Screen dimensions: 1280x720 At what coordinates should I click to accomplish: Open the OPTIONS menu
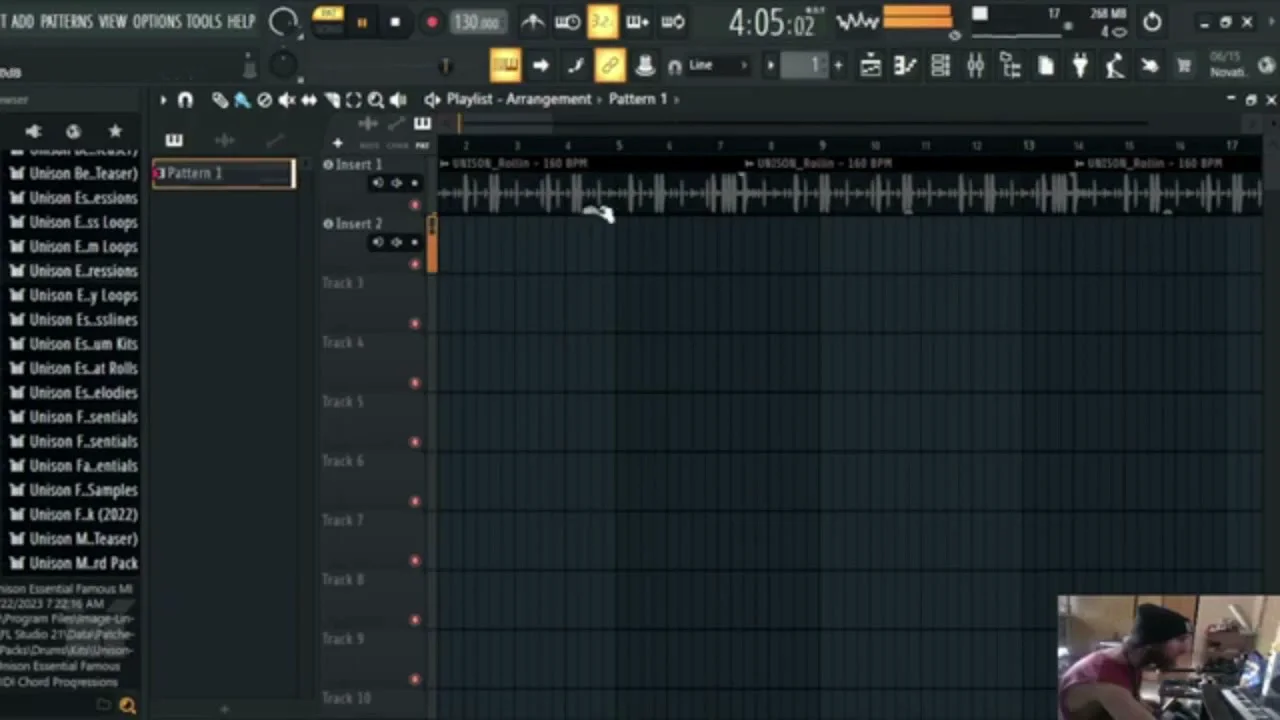click(157, 21)
